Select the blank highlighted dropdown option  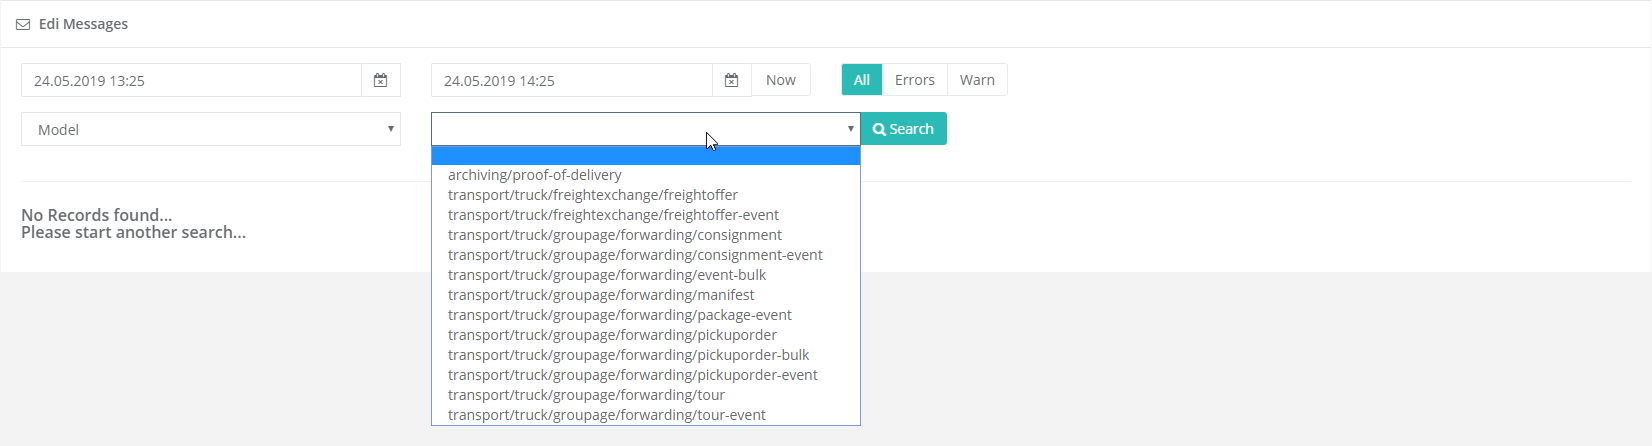[645, 155]
